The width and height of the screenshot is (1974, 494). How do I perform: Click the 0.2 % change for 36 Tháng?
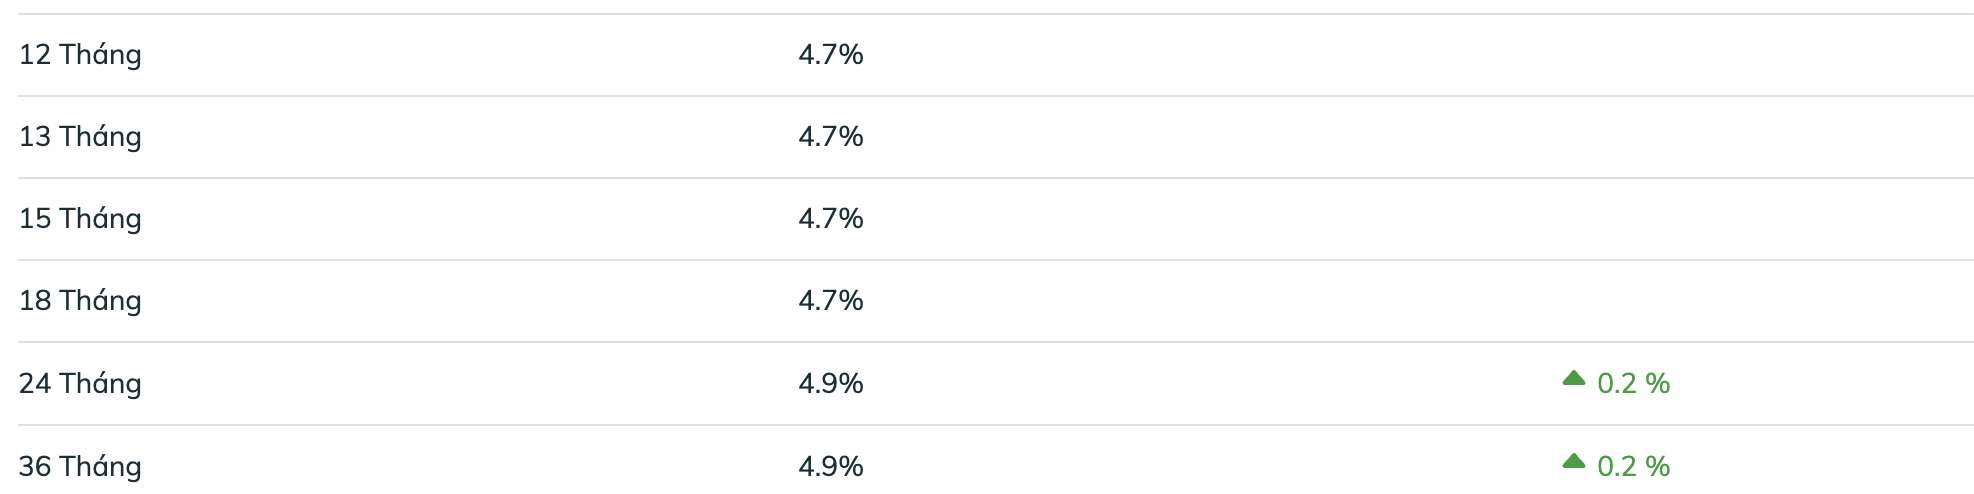[x=1634, y=466]
